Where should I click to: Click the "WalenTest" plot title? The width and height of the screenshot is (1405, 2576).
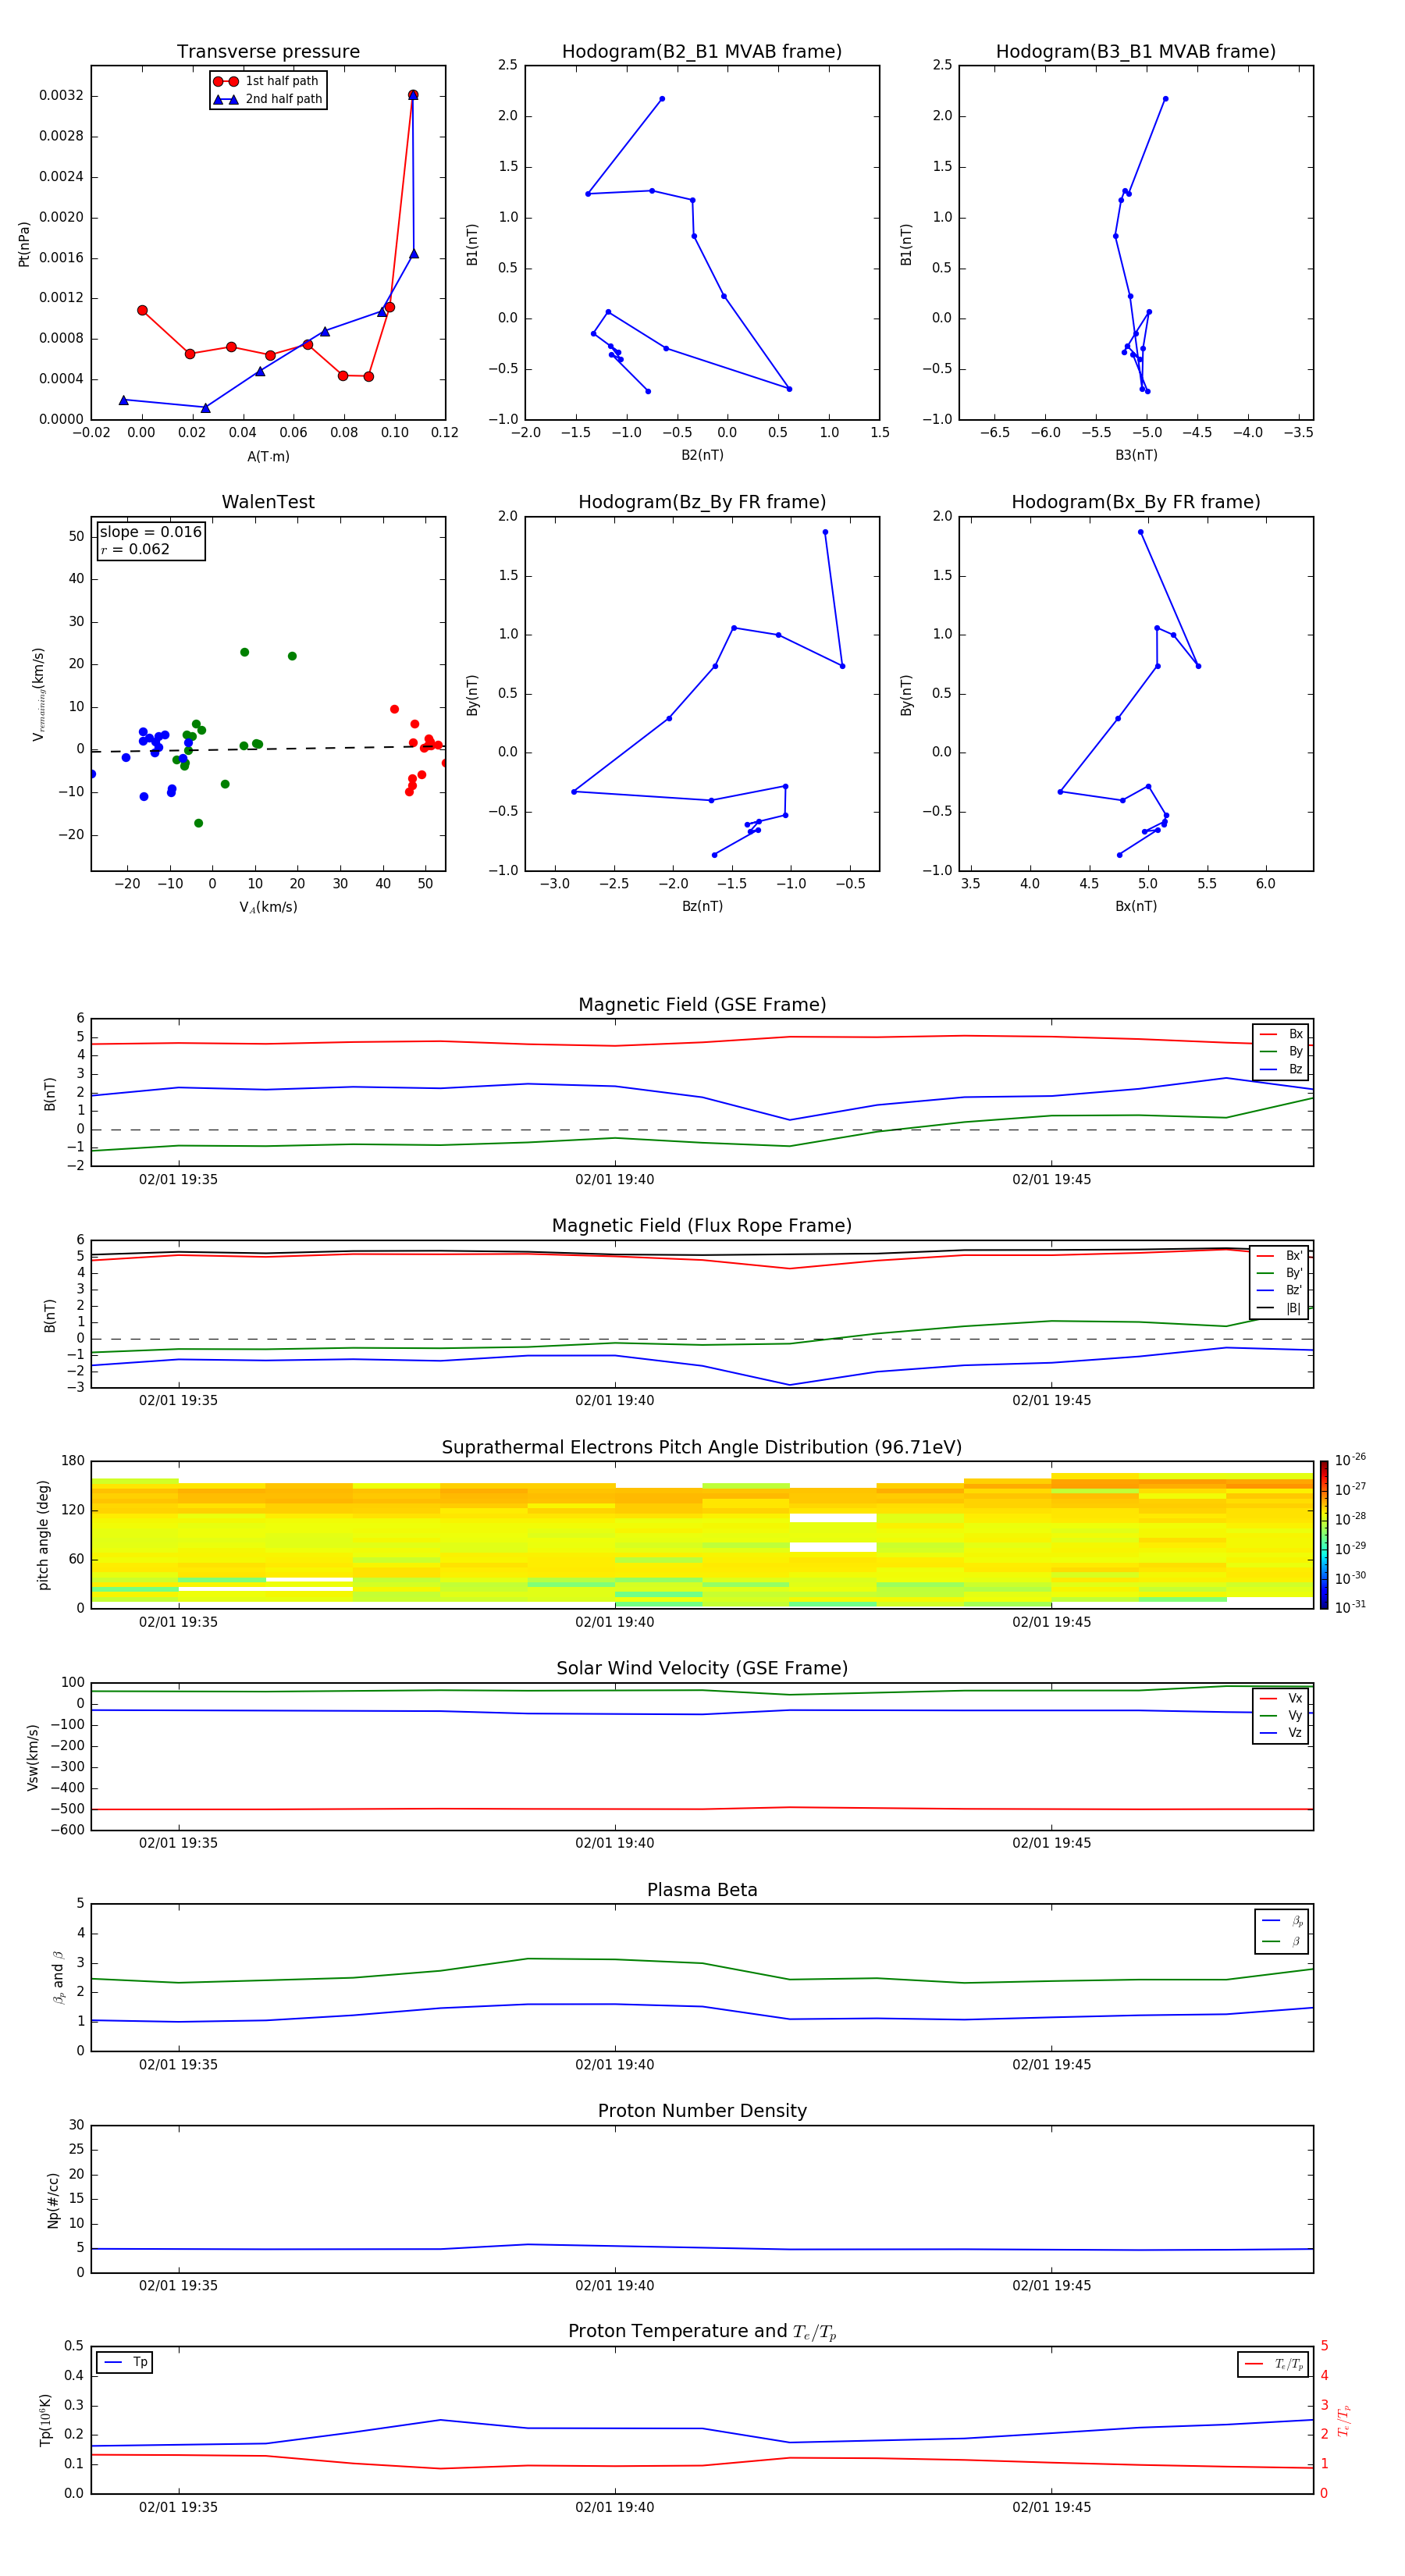(268, 502)
